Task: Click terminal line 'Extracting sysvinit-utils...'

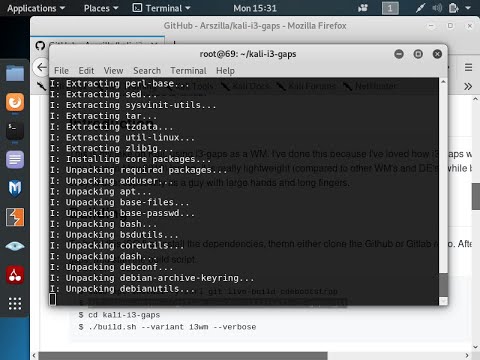Action: pyautogui.click(x=133, y=105)
